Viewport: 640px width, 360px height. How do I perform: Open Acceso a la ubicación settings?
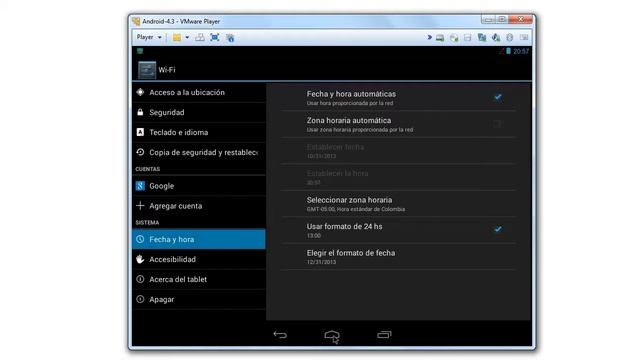199,92
